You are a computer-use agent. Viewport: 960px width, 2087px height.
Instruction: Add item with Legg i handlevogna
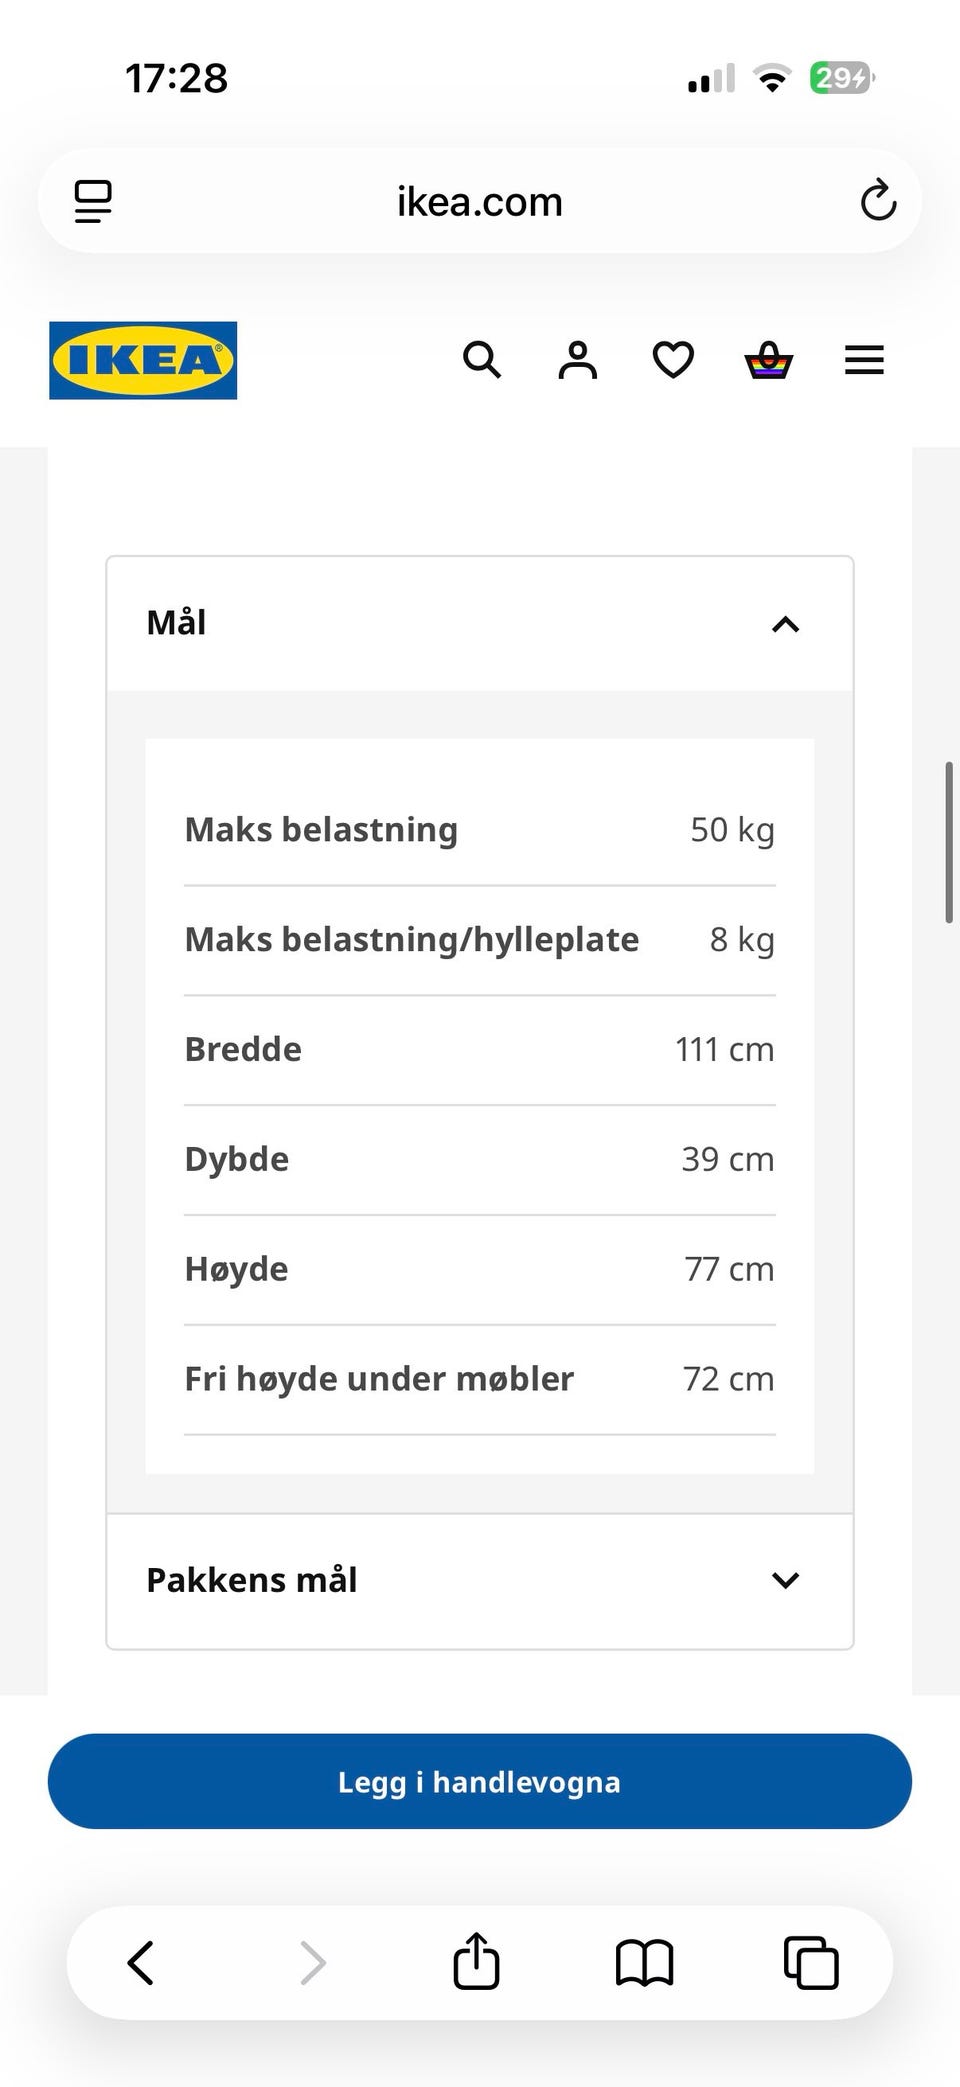480,1781
